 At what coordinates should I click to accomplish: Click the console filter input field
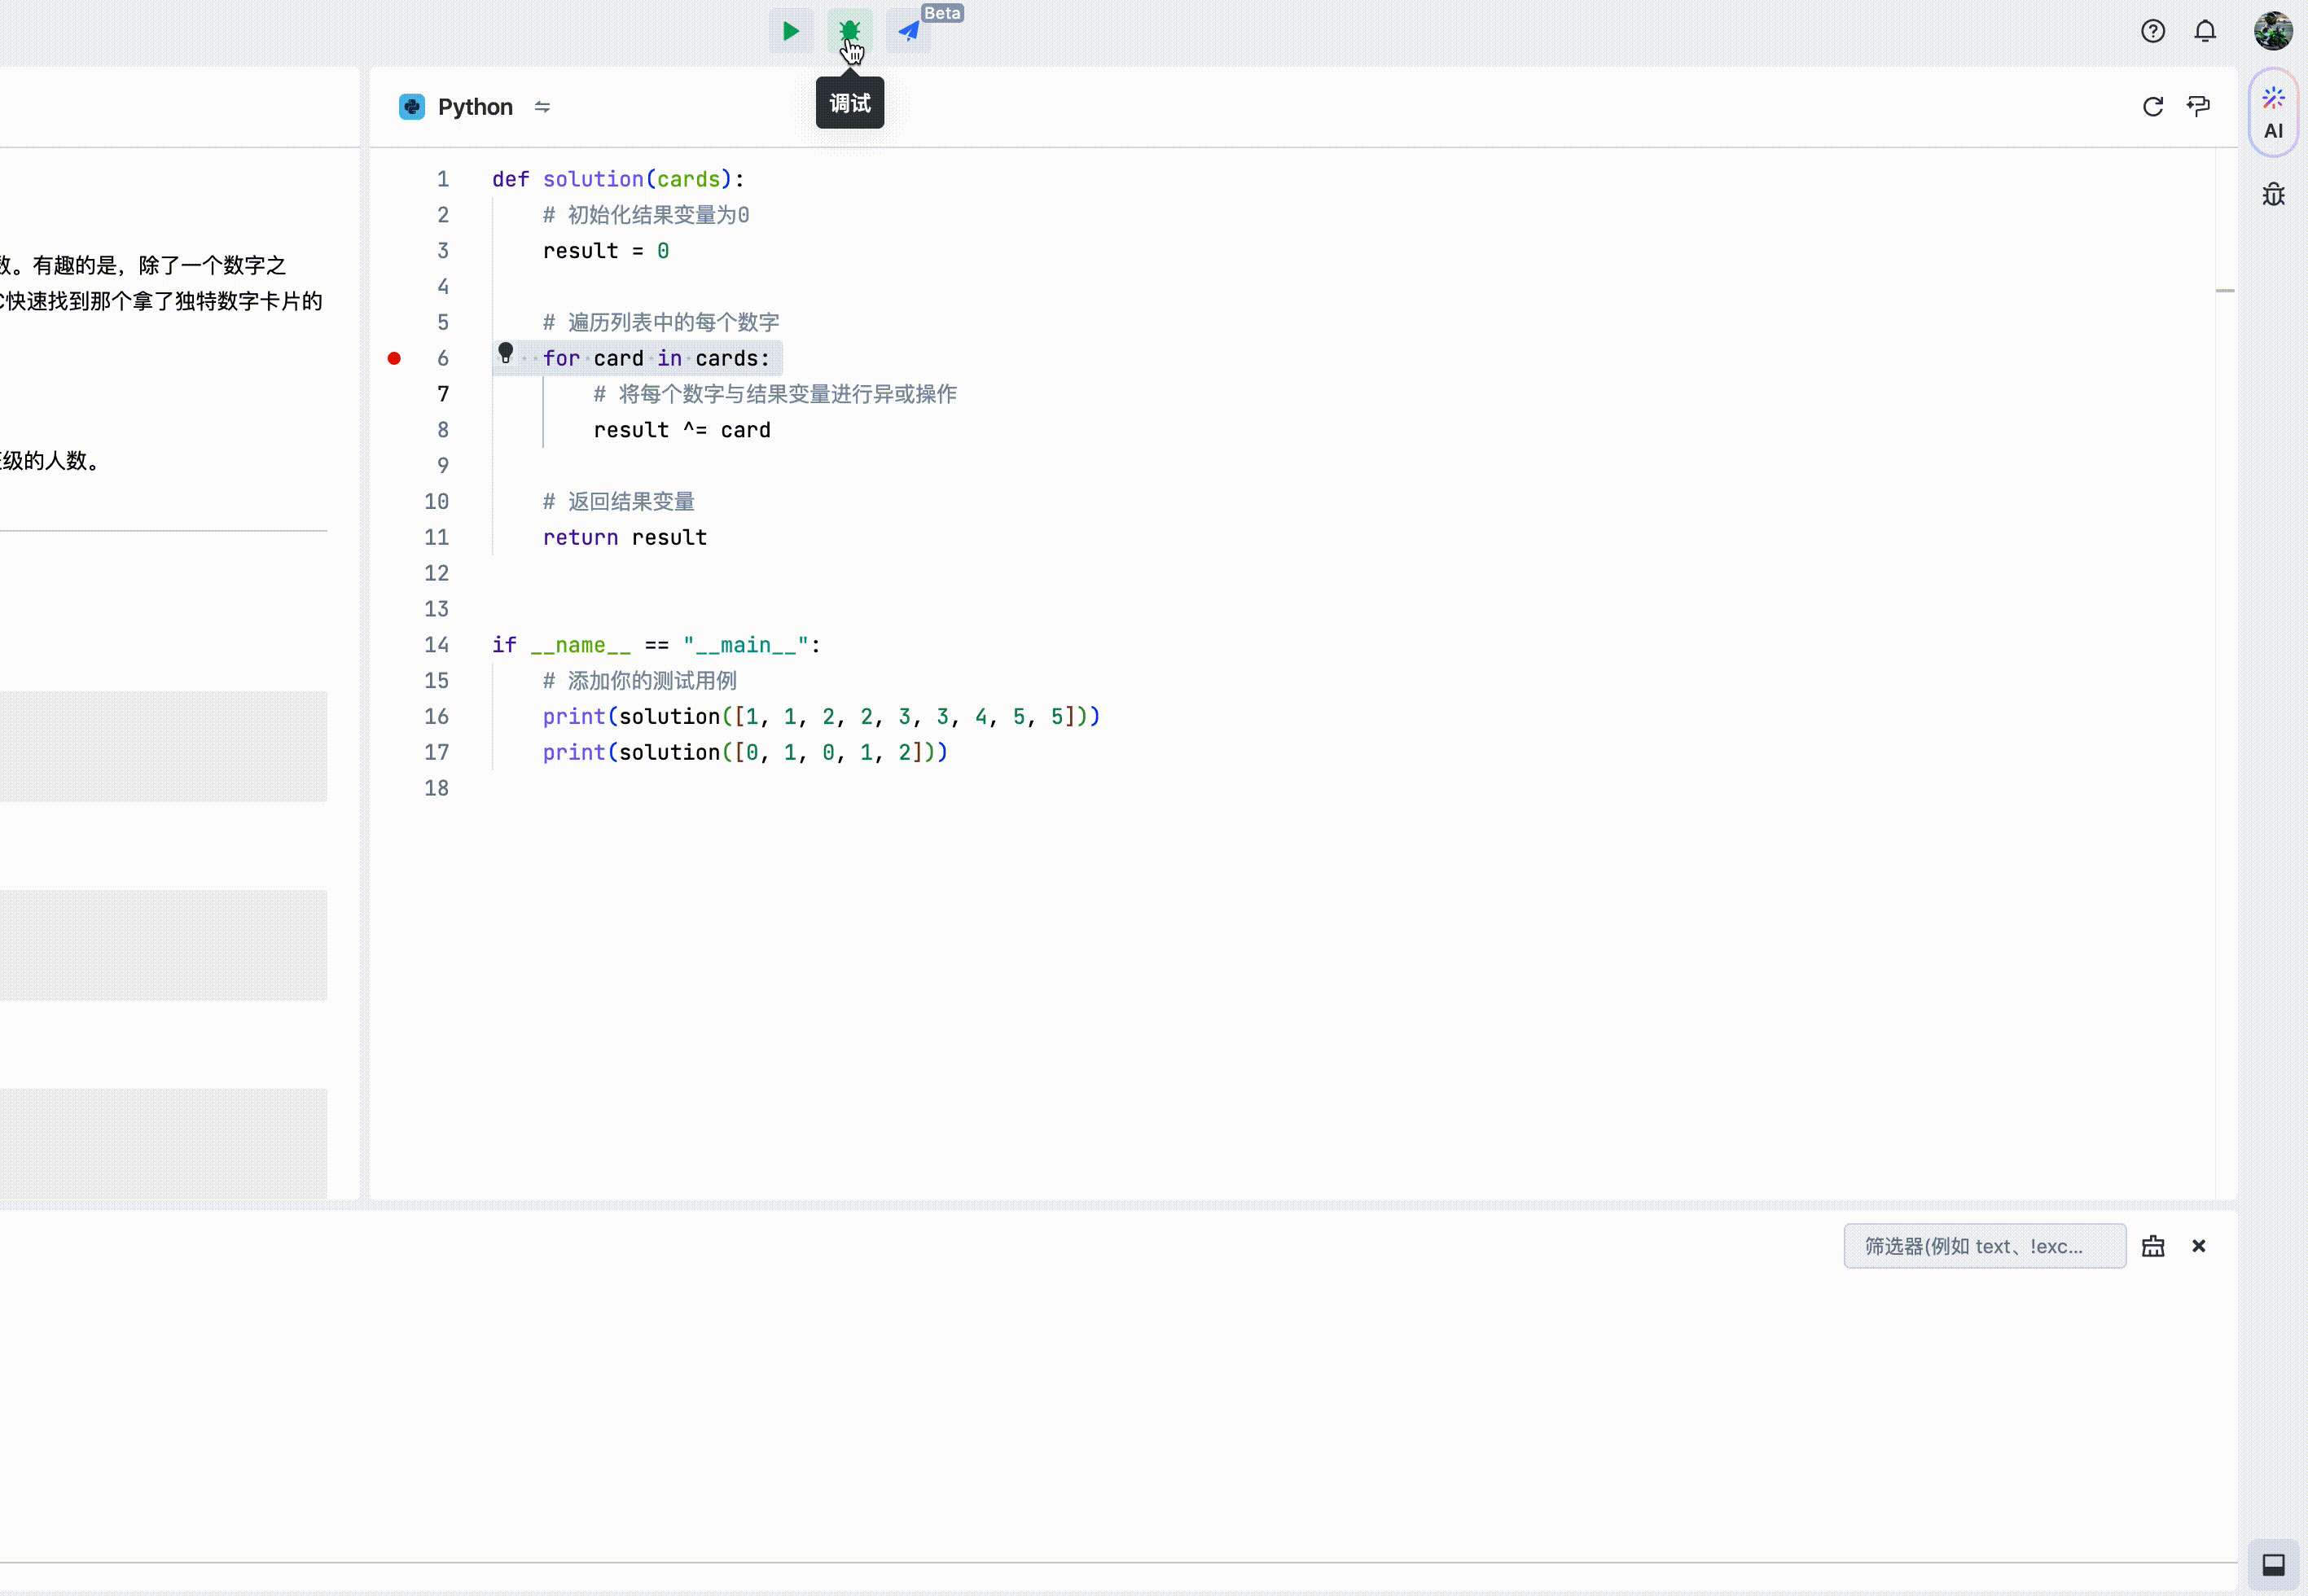point(1983,1246)
